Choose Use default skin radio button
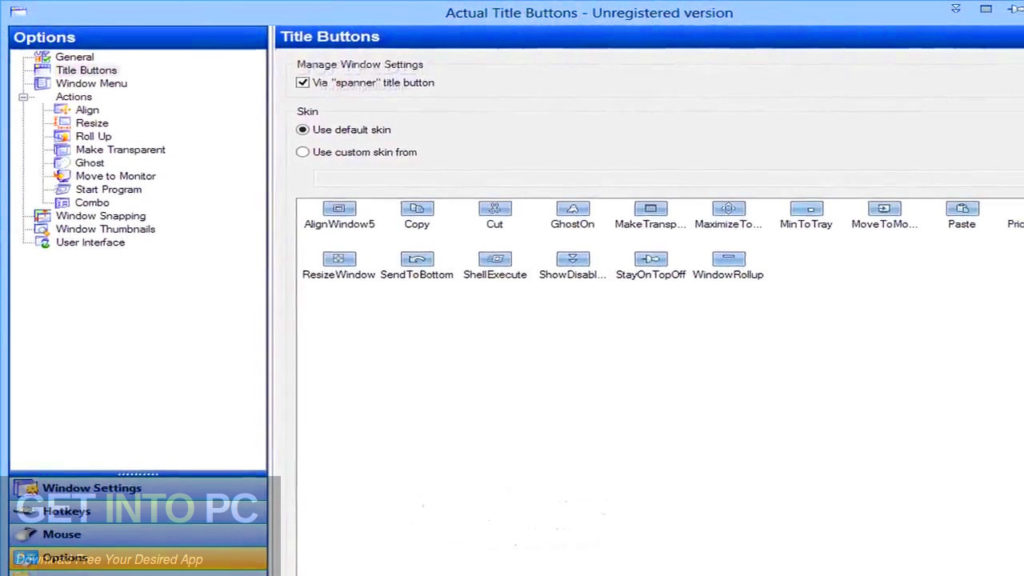 [302, 129]
